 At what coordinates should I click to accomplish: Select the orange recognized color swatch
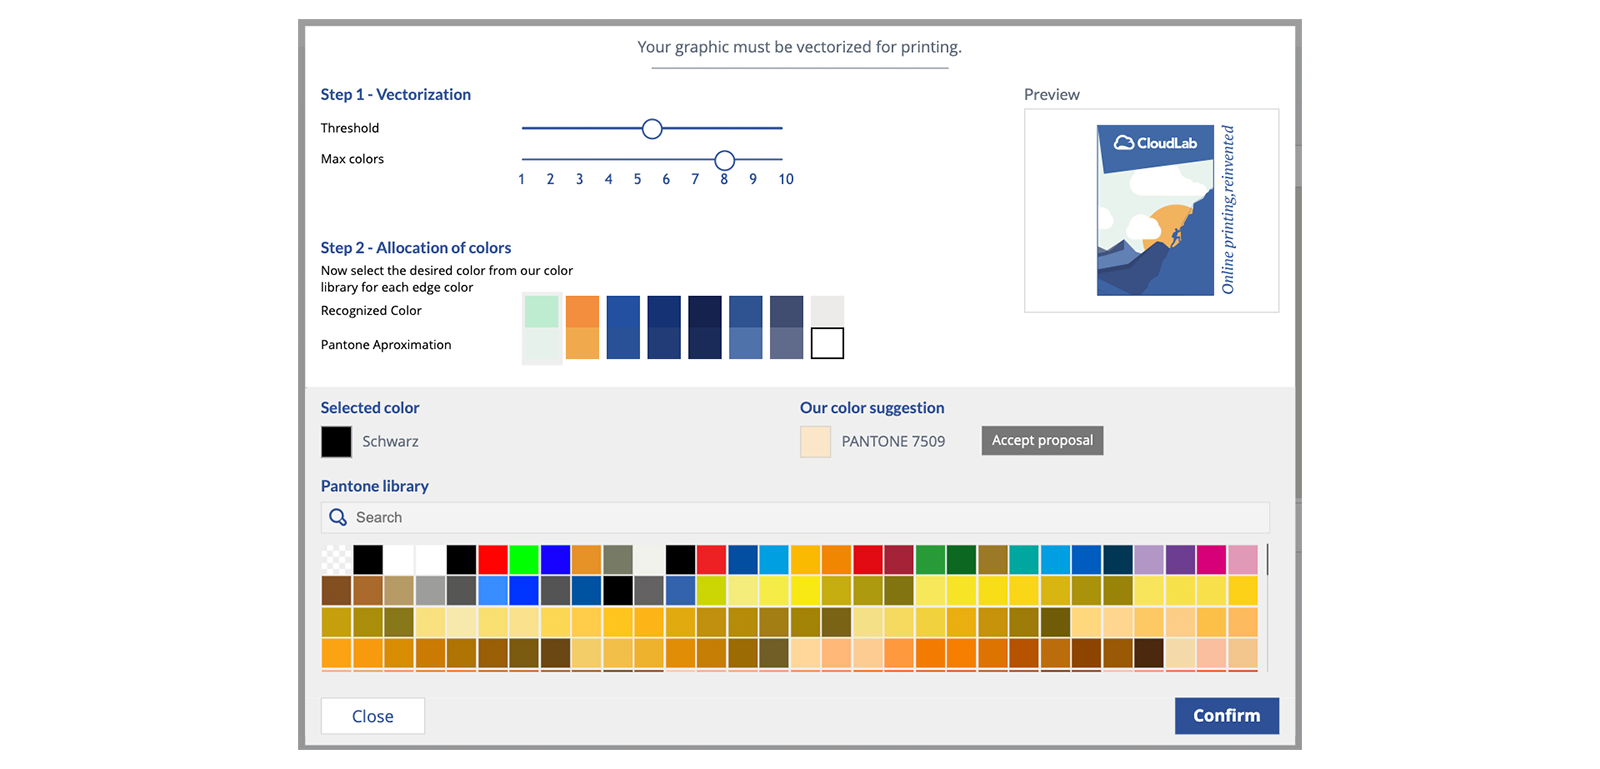pyautogui.click(x=582, y=311)
